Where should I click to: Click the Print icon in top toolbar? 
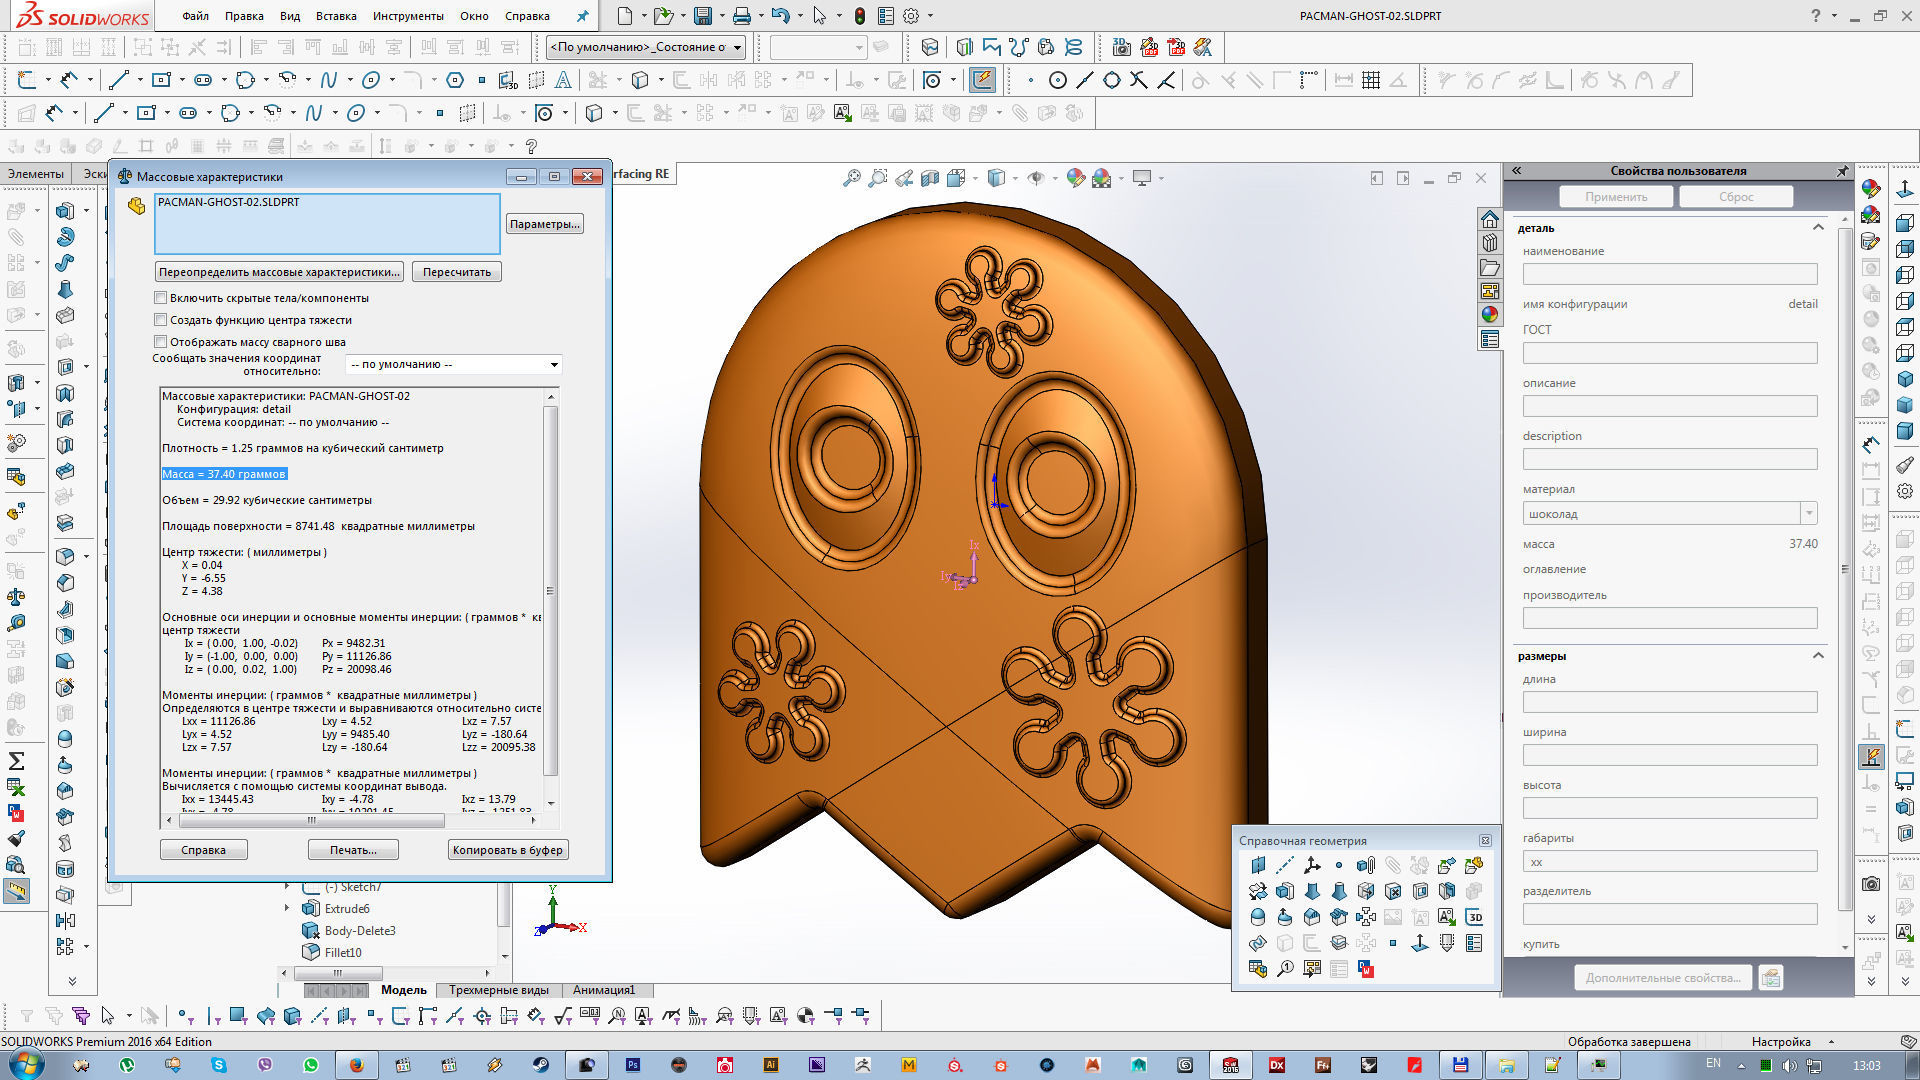pyautogui.click(x=741, y=16)
